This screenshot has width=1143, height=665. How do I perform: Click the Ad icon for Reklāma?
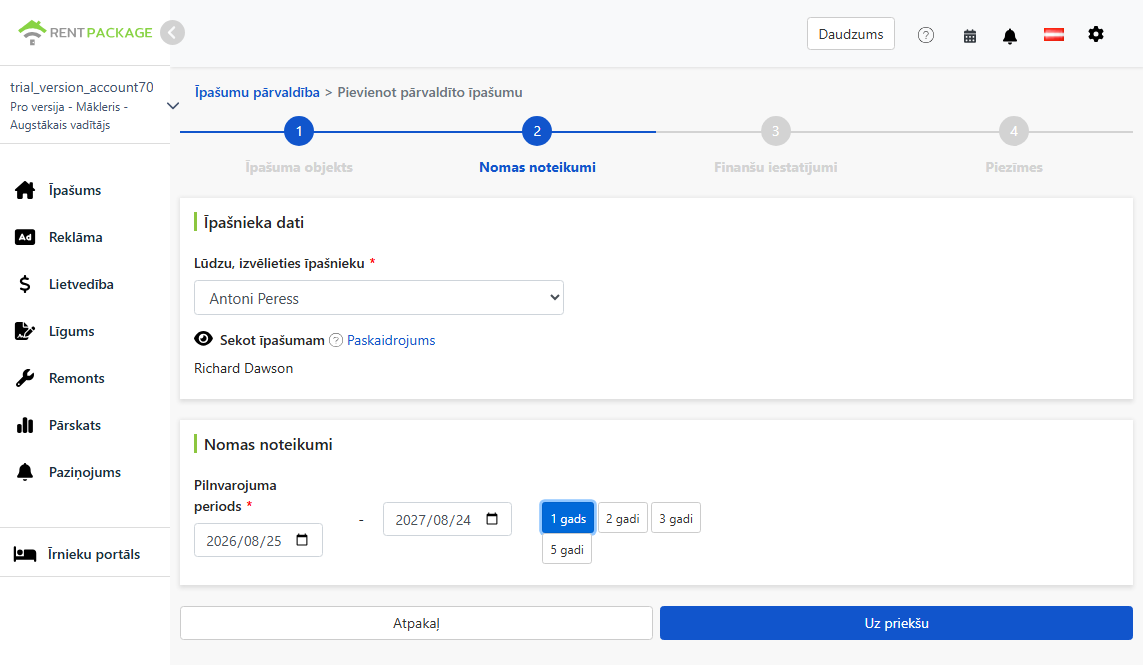(x=25, y=237)
